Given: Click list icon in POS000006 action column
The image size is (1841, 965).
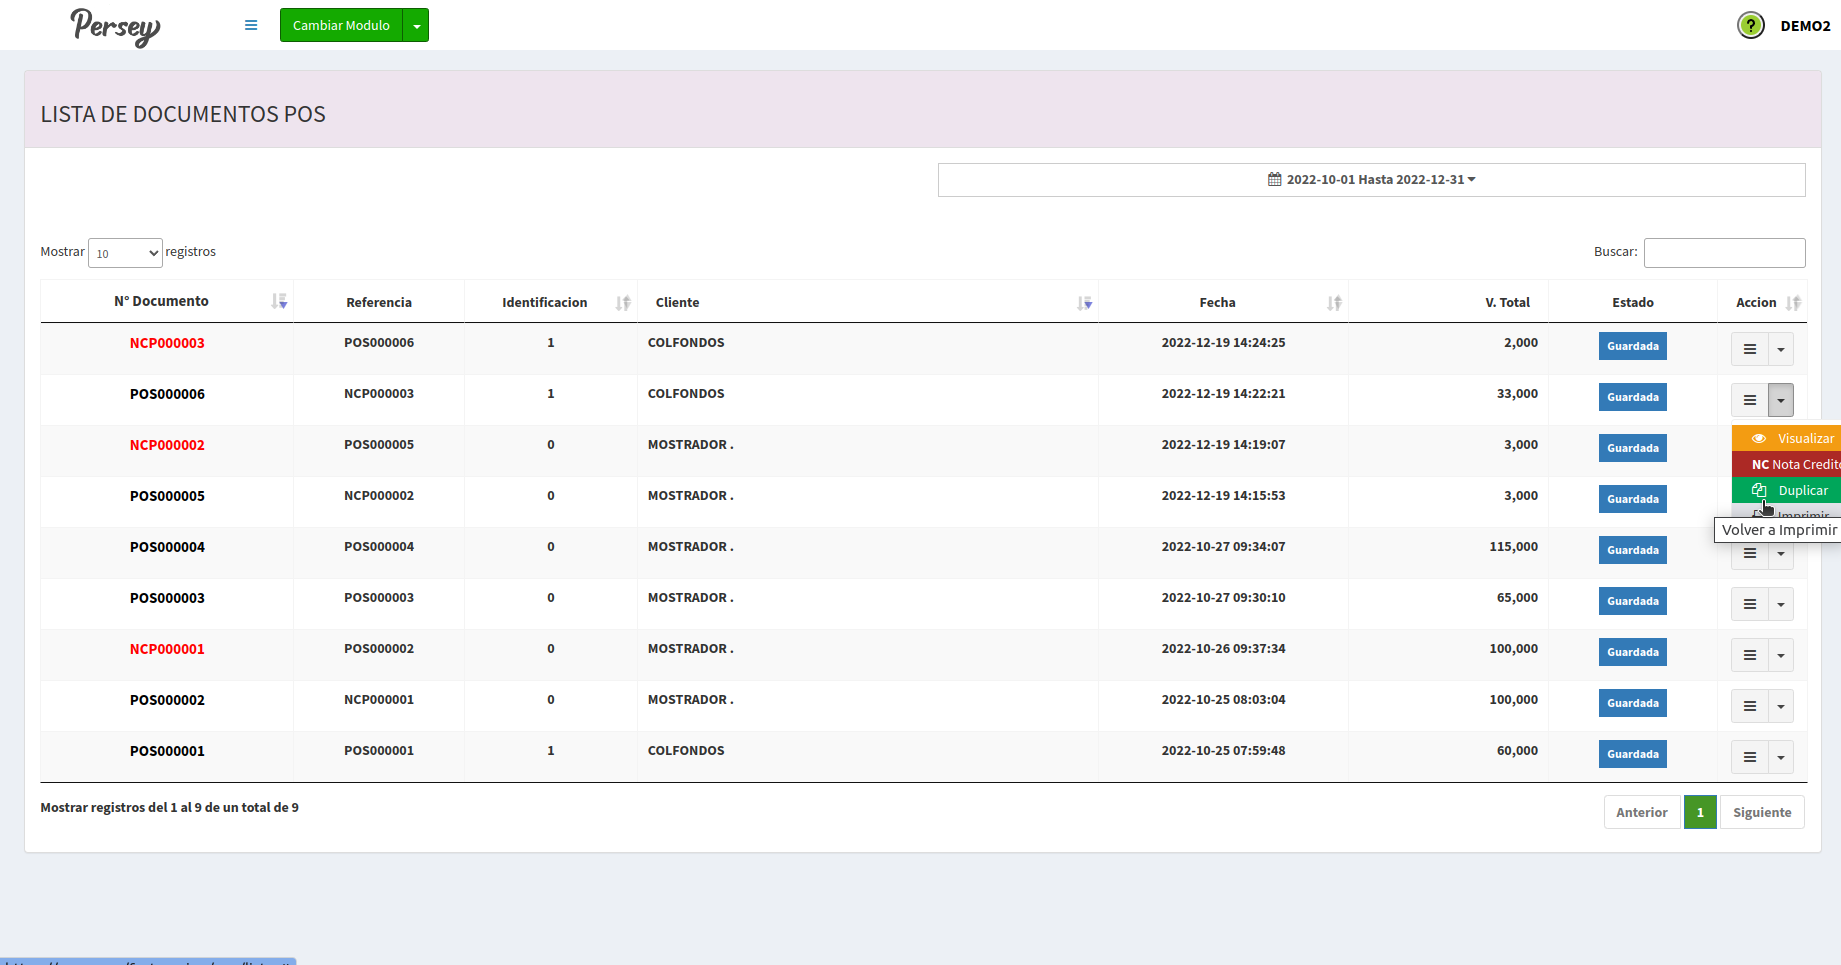Looking at the screenshot, I should coord(1749,400).
